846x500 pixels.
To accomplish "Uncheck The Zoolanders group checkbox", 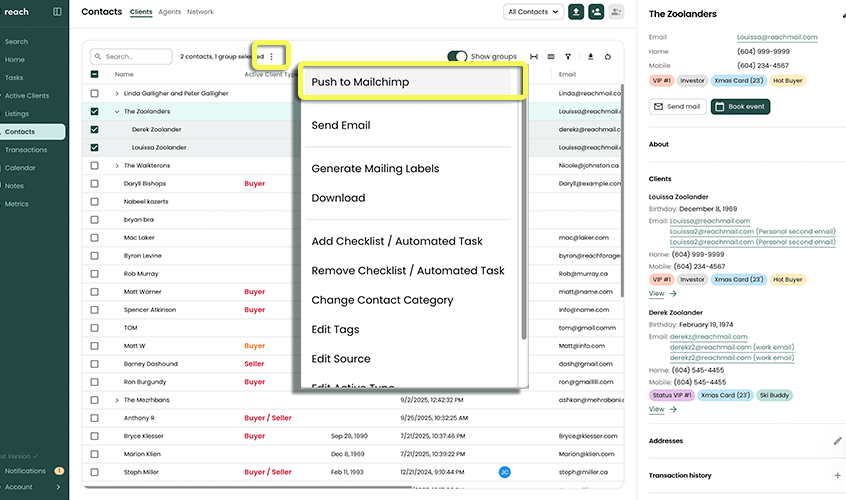I will point(95,111).
